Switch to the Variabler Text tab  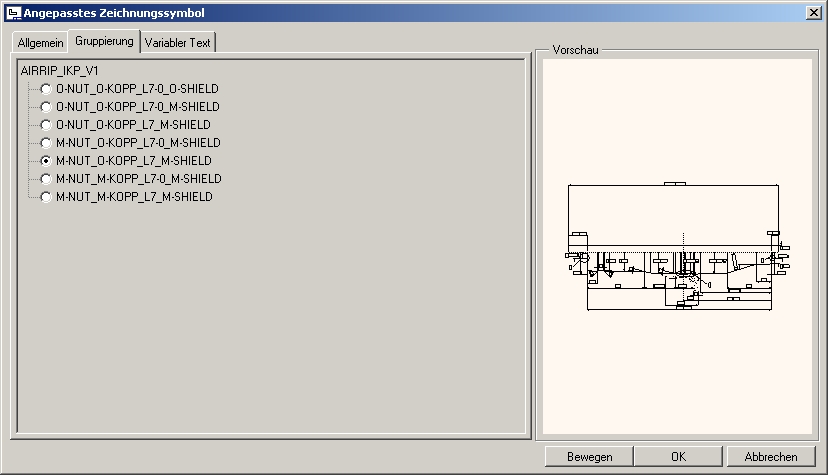click(x=177, y=43)
